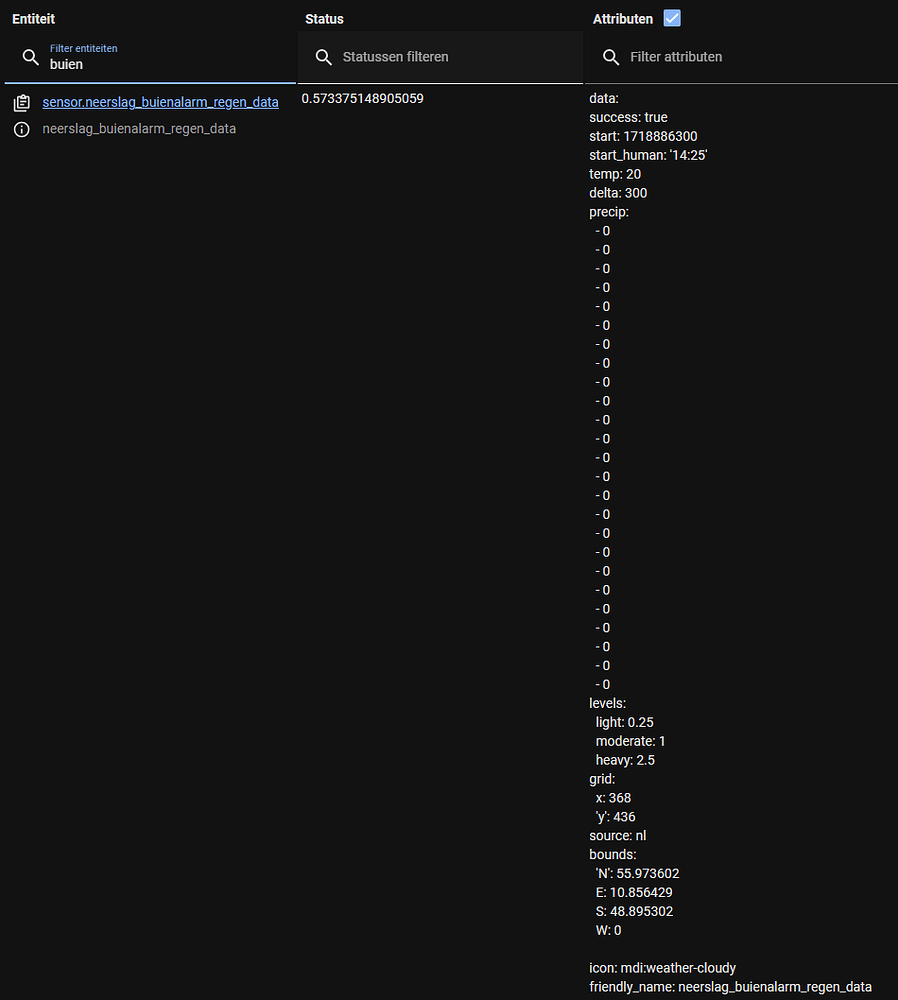Screen dimensions: 898x1000
Task: Click the search icon beside Statussen filteren
Action: [324, 57]
